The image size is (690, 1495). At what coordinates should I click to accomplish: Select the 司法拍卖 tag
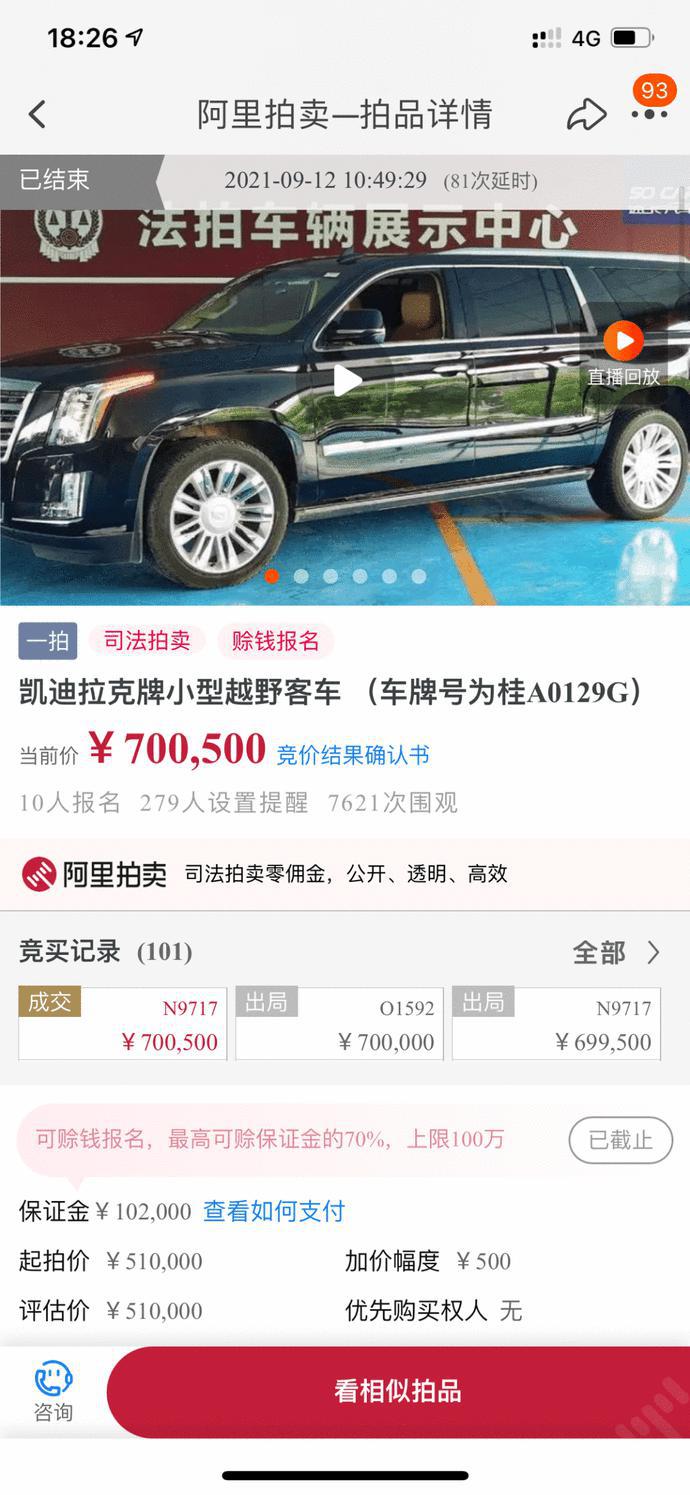[x=147, y=641]
